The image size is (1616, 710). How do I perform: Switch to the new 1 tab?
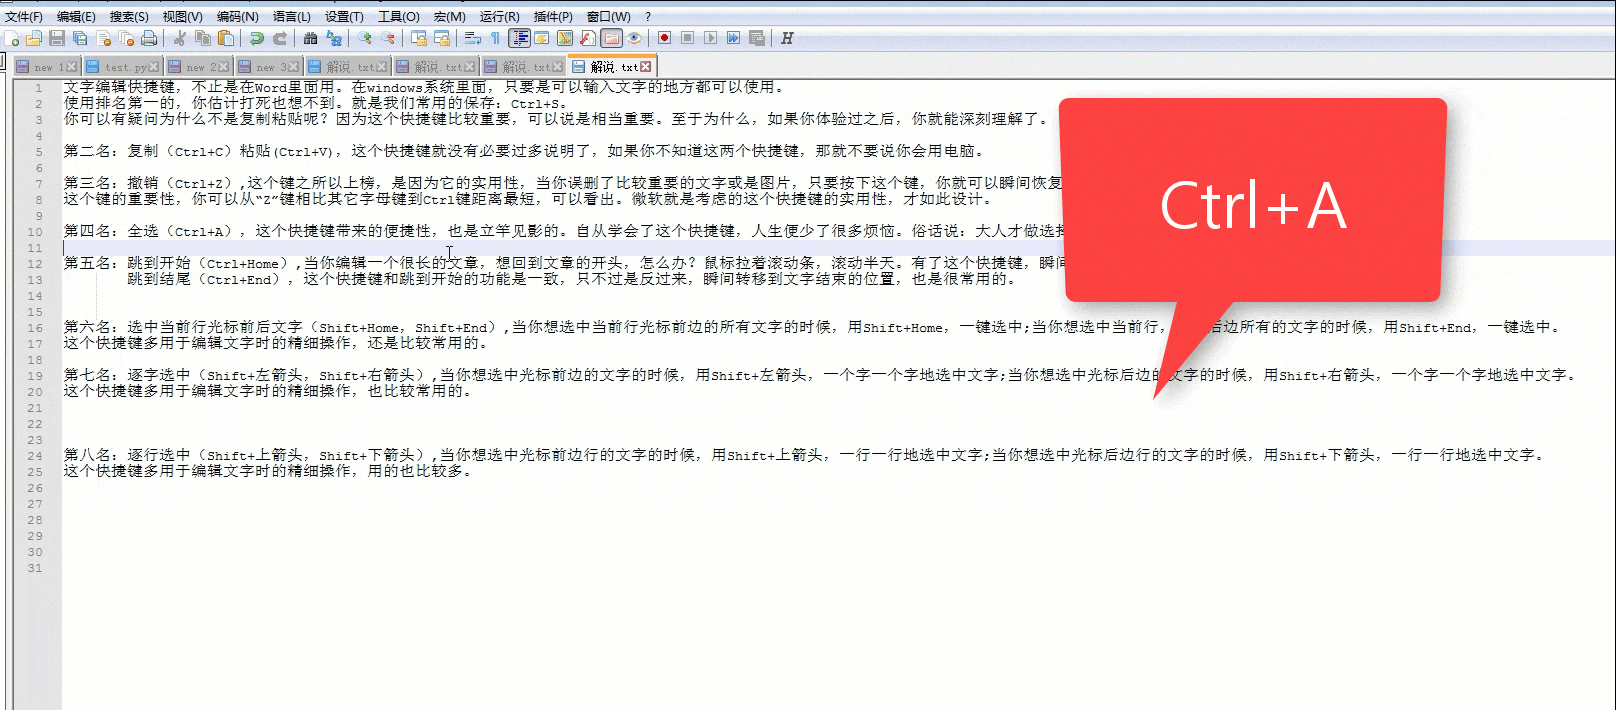pyautogui.click(x=46, y=66)
